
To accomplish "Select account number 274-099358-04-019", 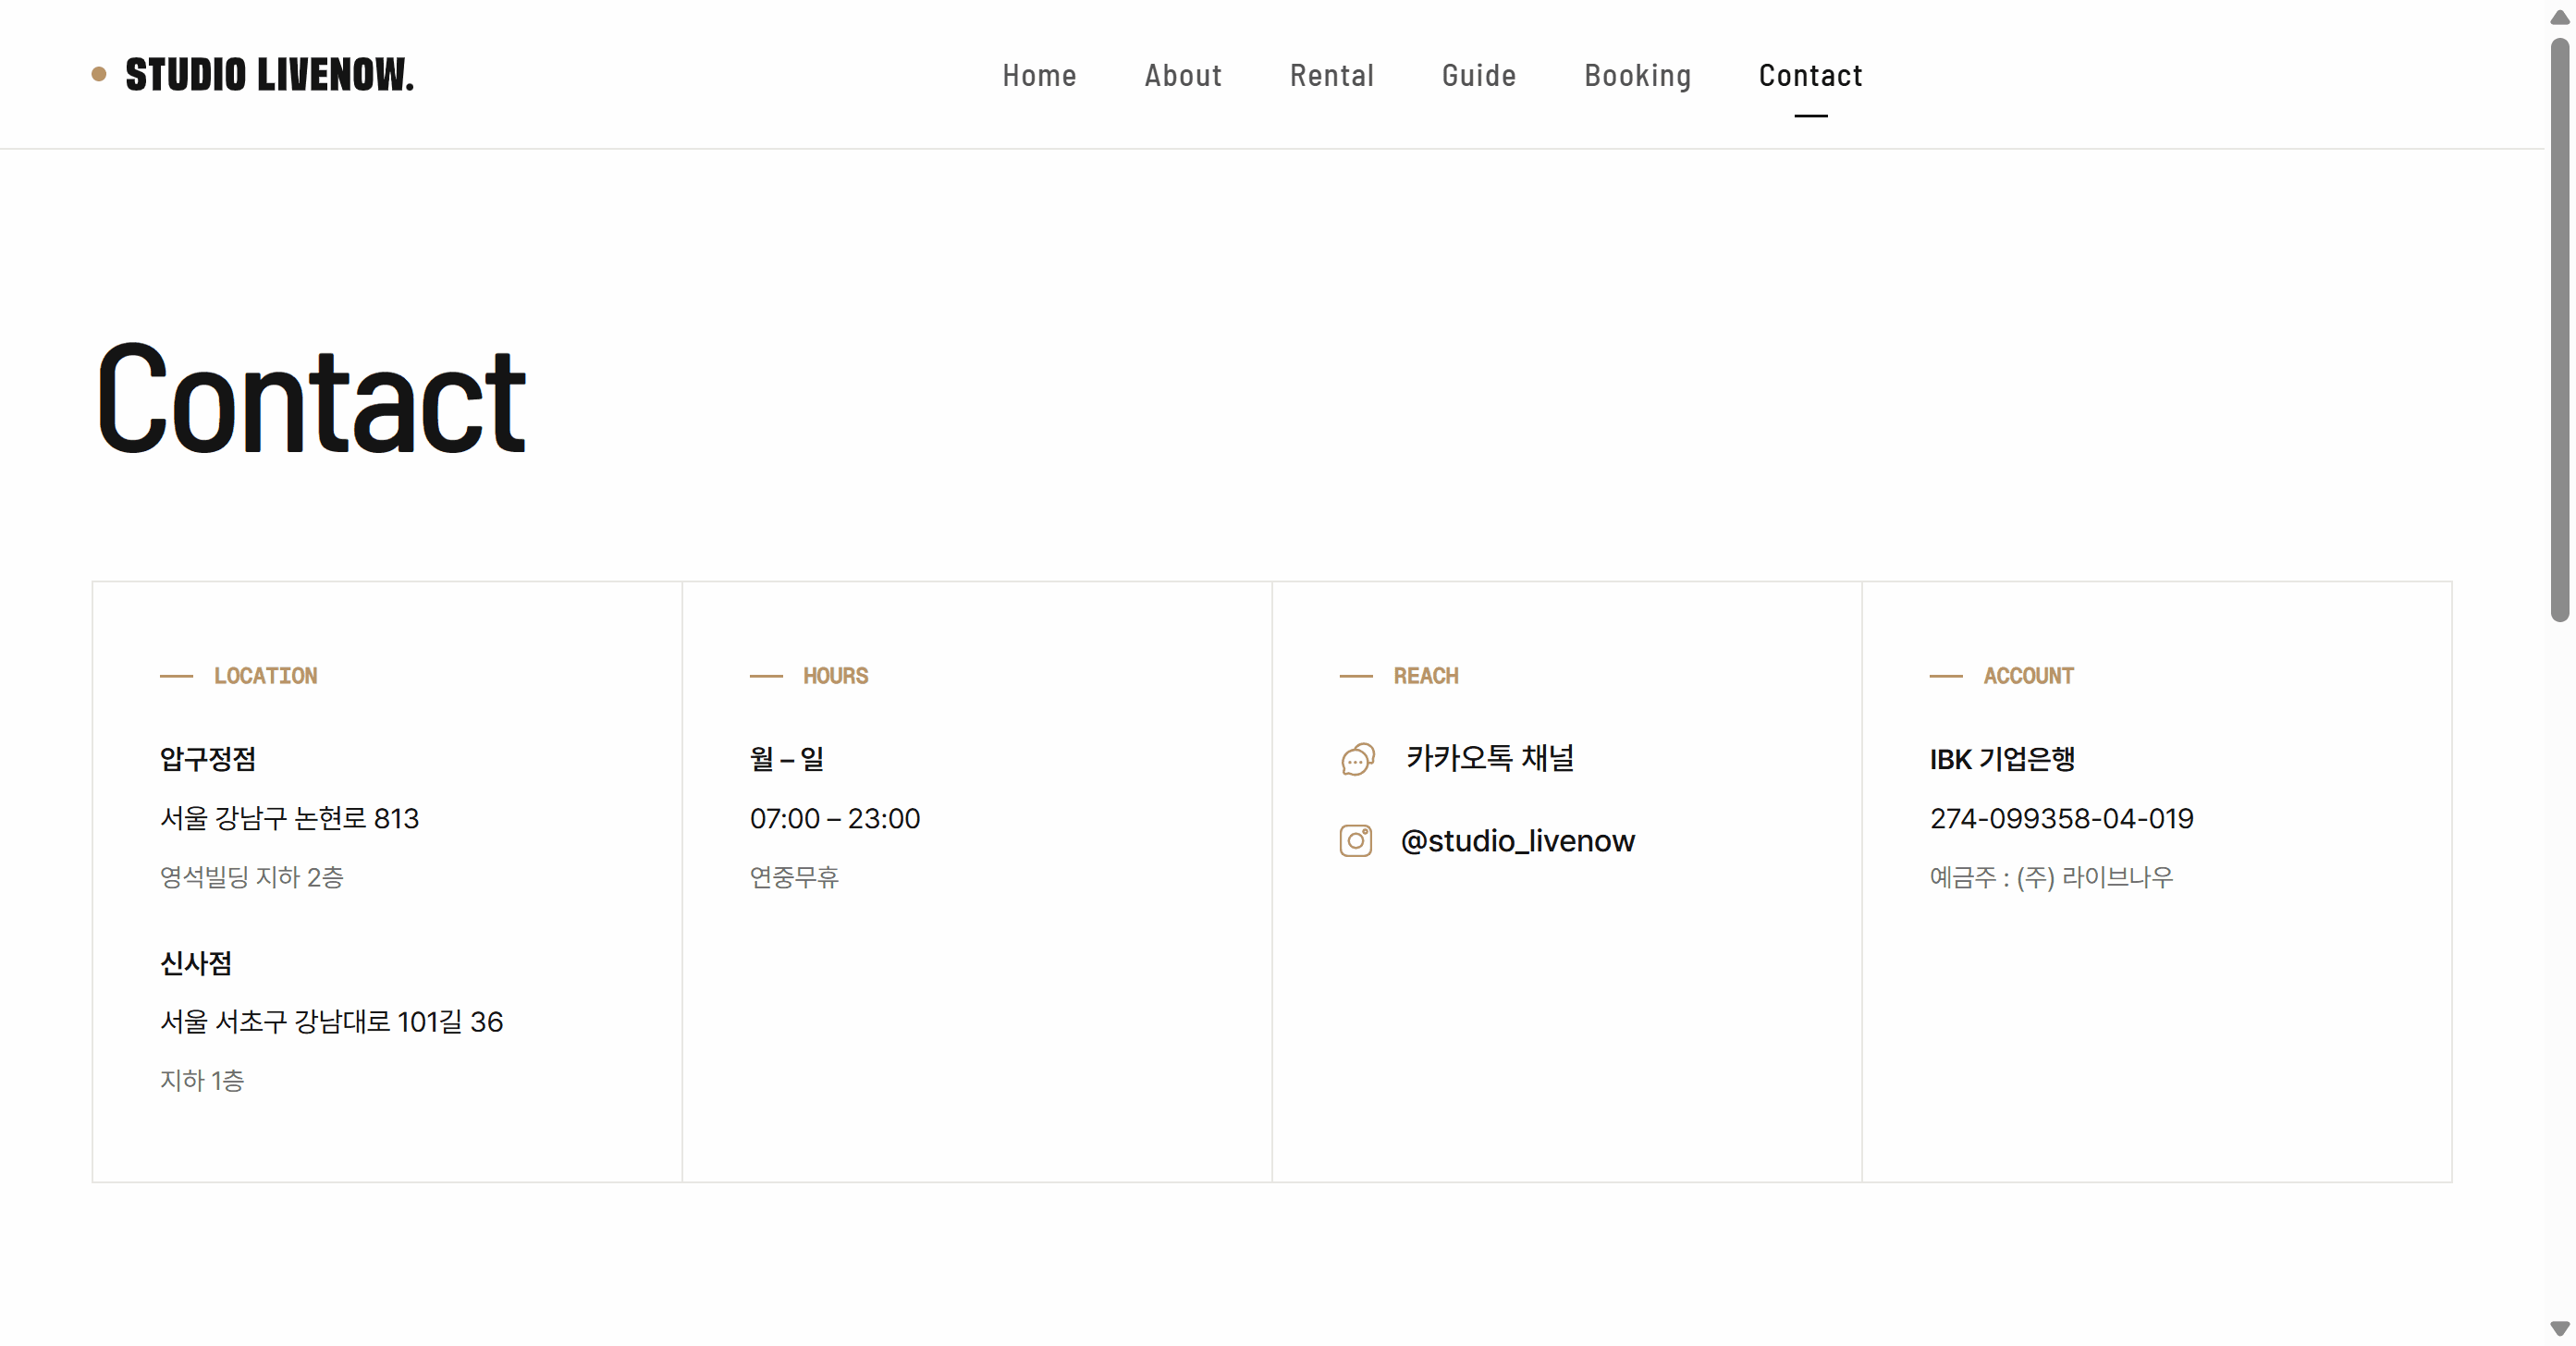I will tap(2061, 818).
